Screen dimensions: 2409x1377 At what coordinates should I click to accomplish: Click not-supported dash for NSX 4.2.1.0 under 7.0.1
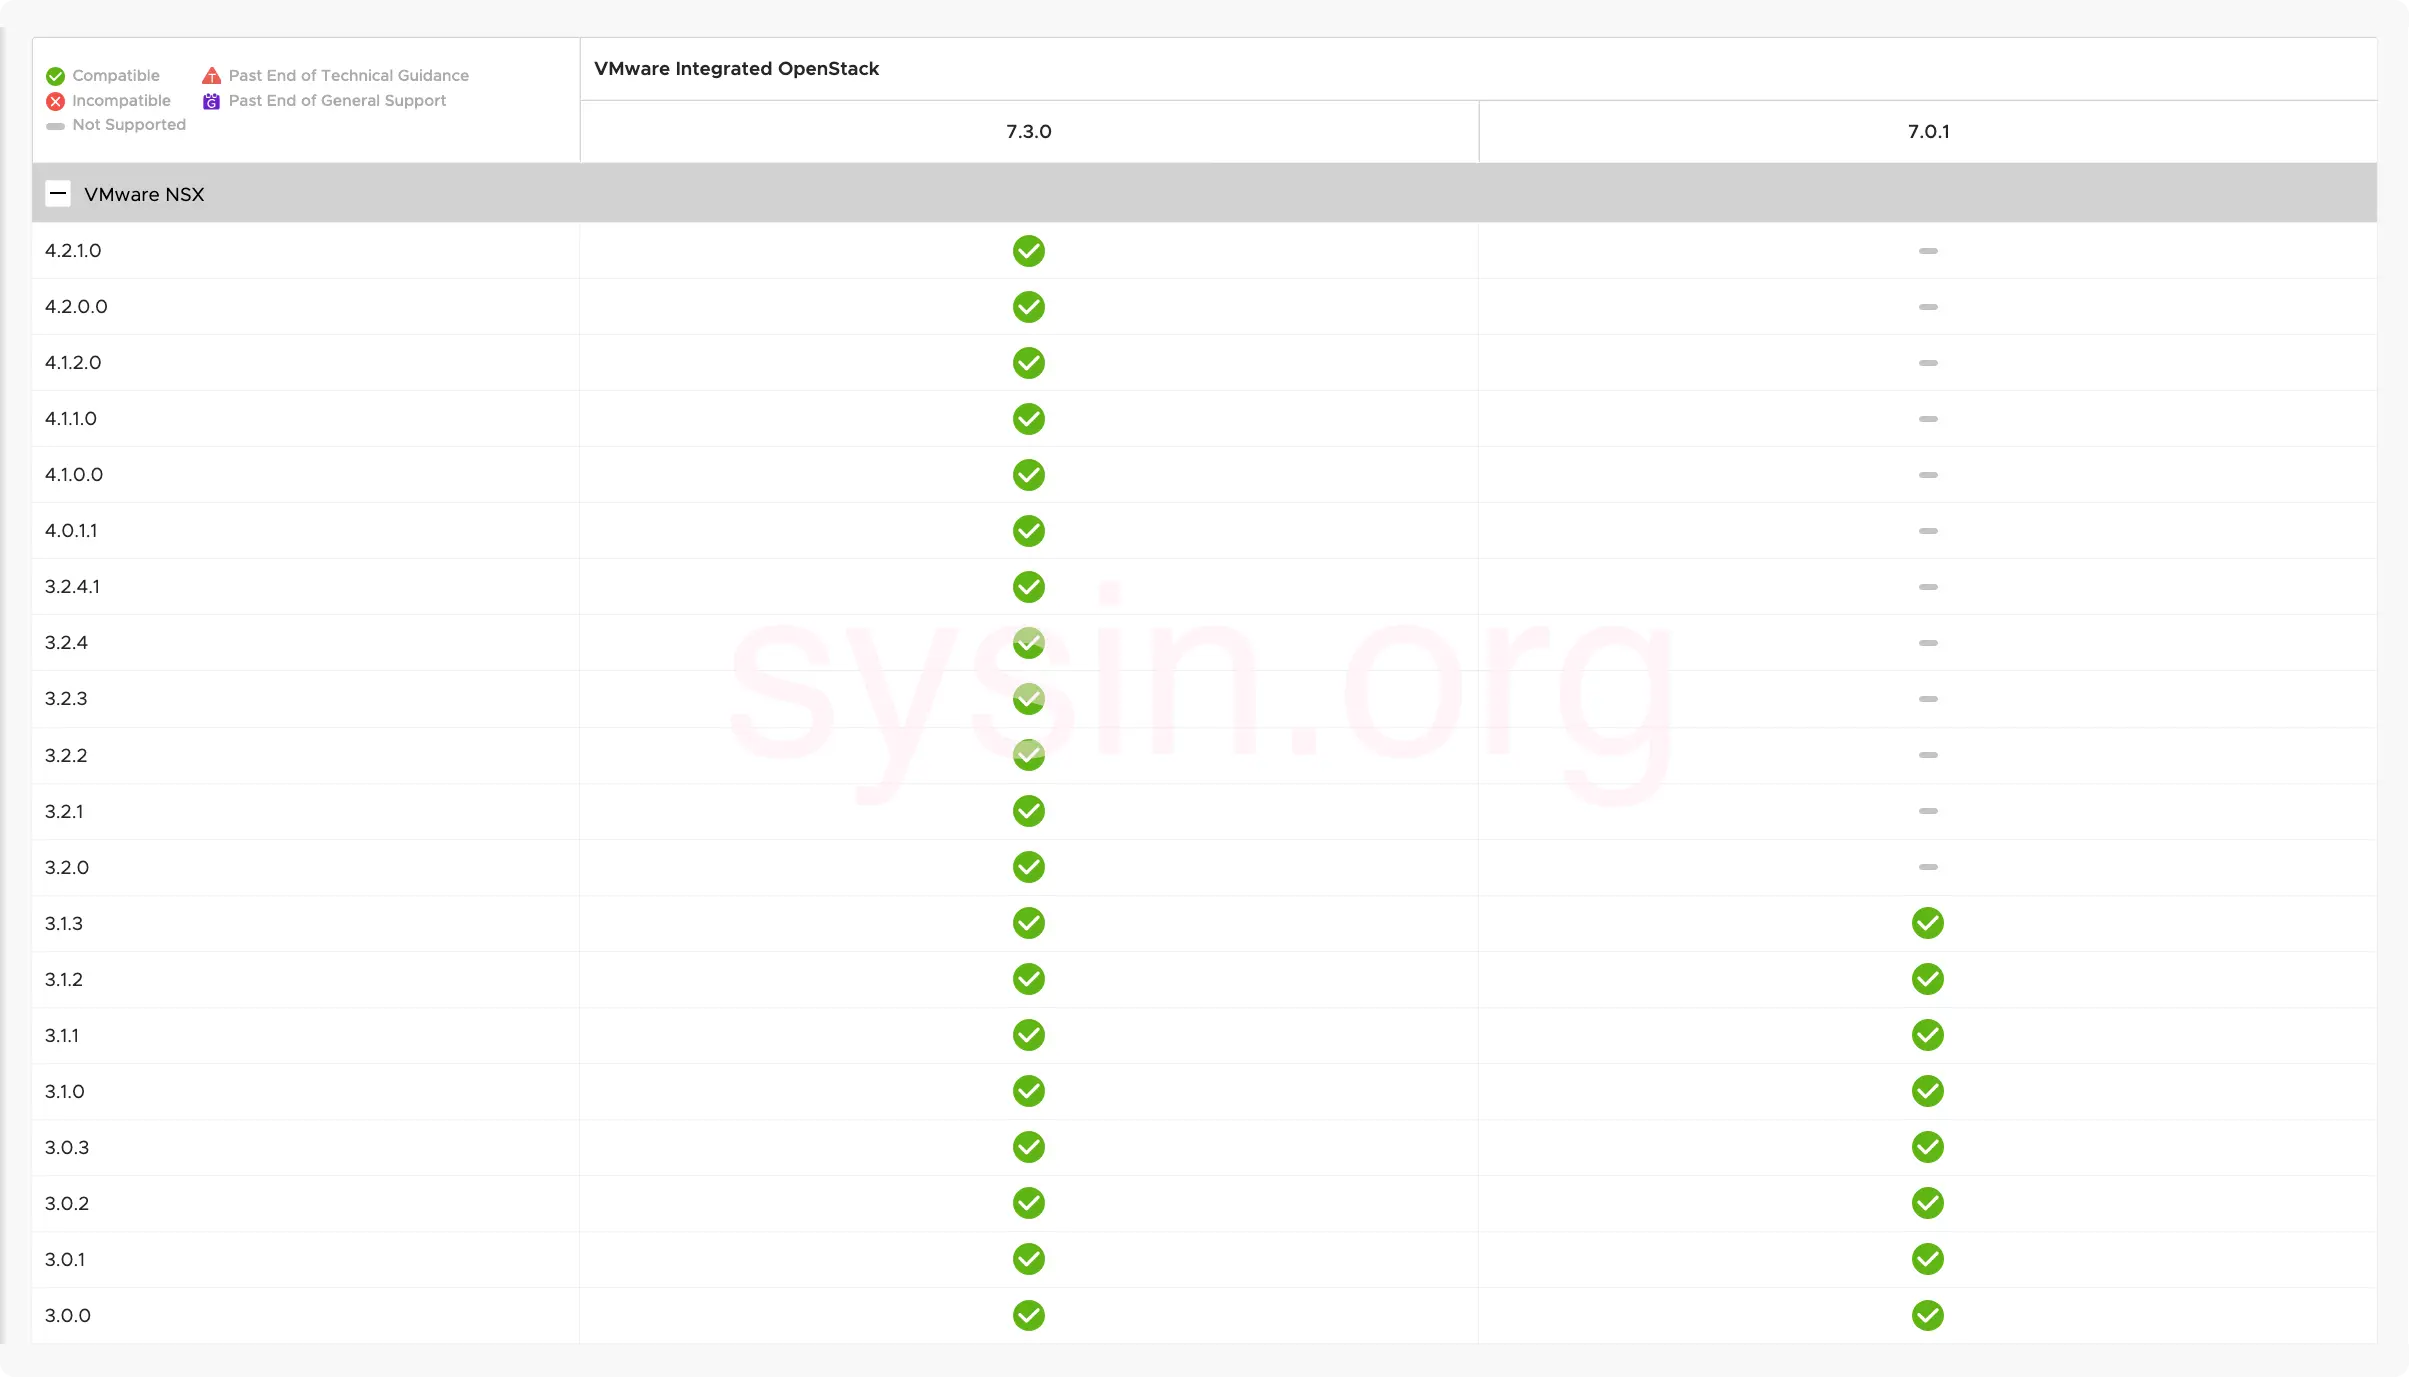point(1928,251)
